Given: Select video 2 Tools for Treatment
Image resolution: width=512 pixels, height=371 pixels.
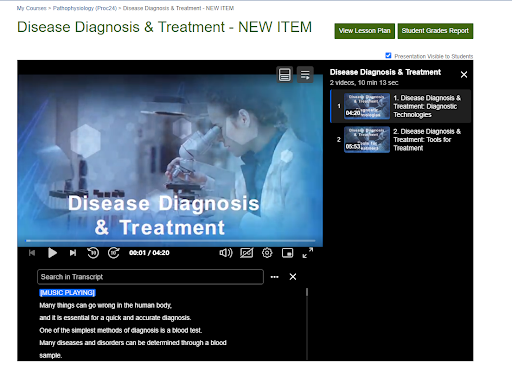Looking at the screenshot, I should [401, 140].
